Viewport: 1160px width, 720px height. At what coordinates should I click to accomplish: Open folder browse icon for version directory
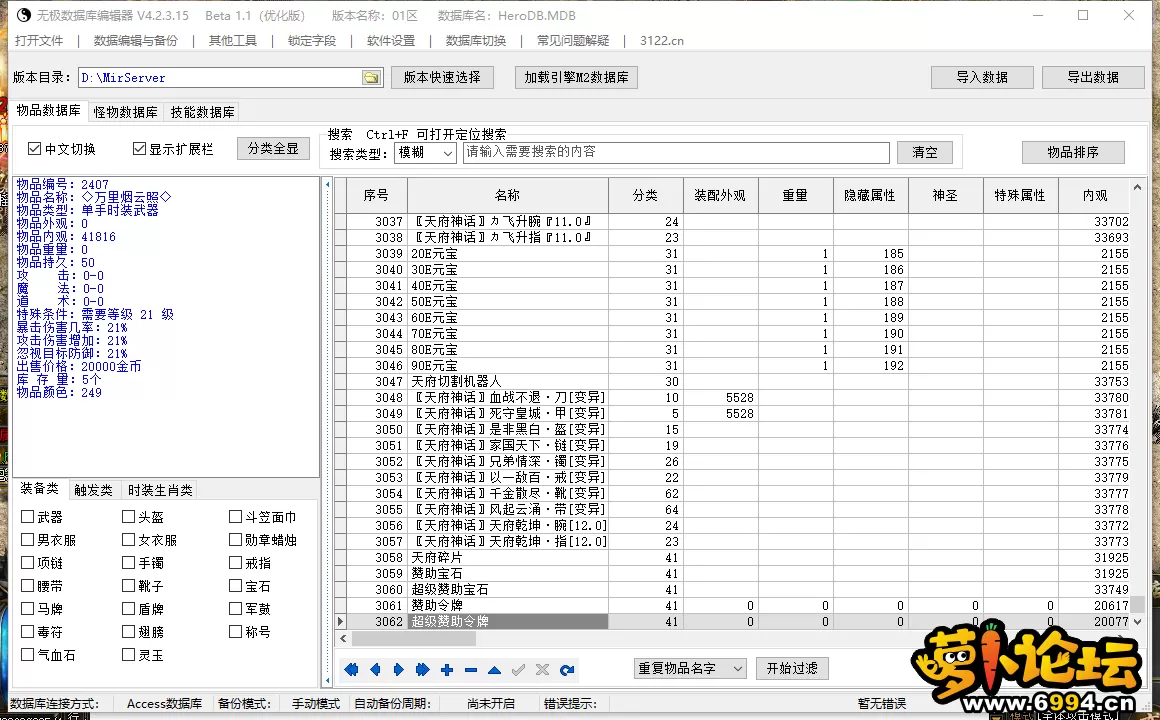pos(371,78)
